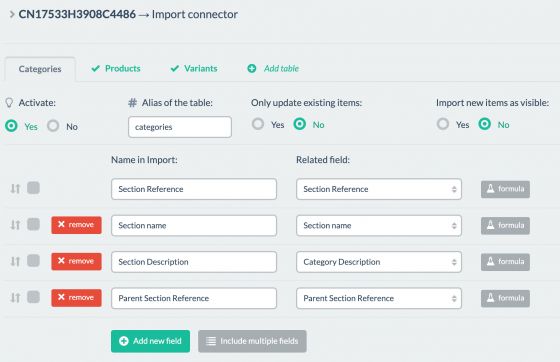Switch to the Variants tab
This screenshot has height=362, width=560.
pos(194,69)
